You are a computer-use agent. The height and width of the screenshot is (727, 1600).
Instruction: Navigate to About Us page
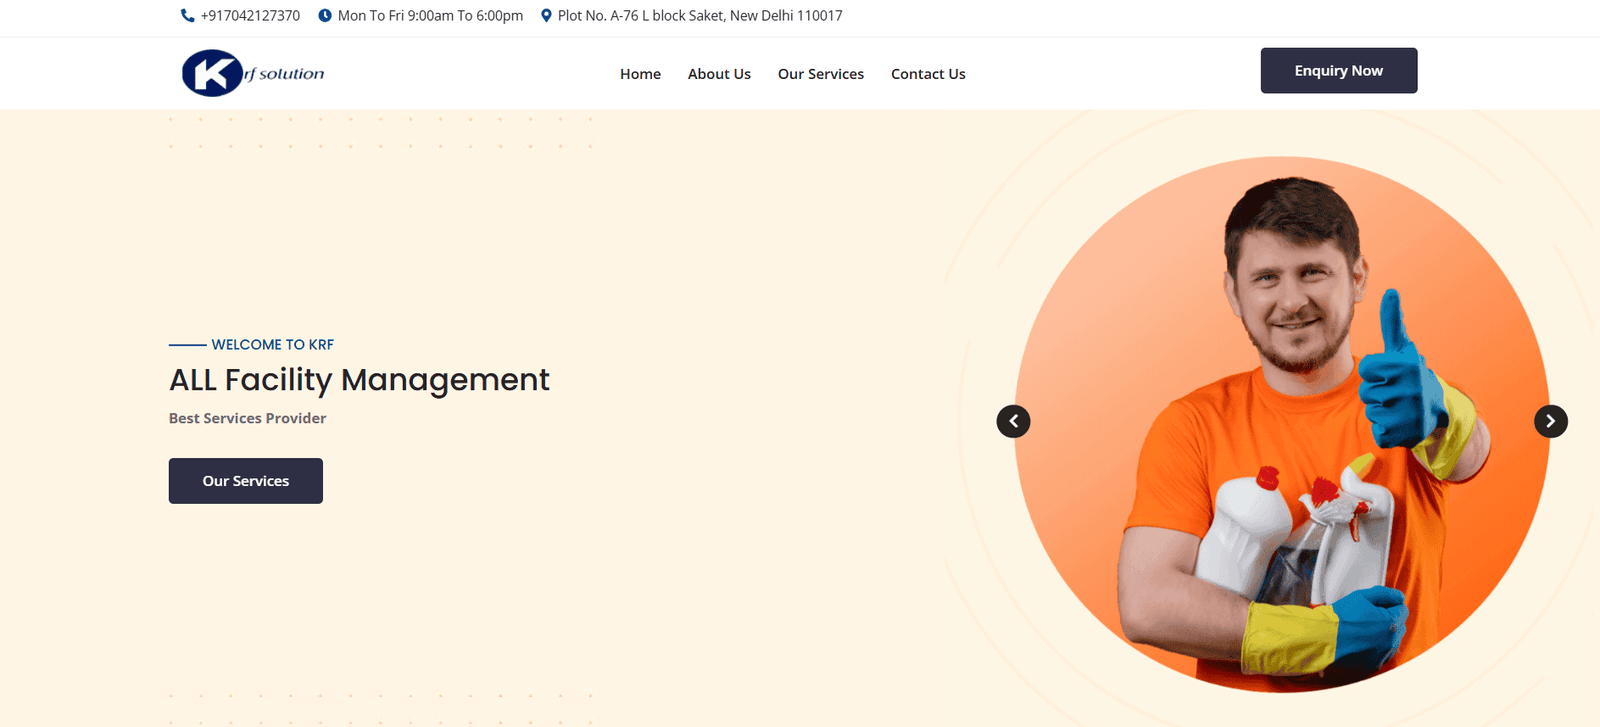[719, 74]
